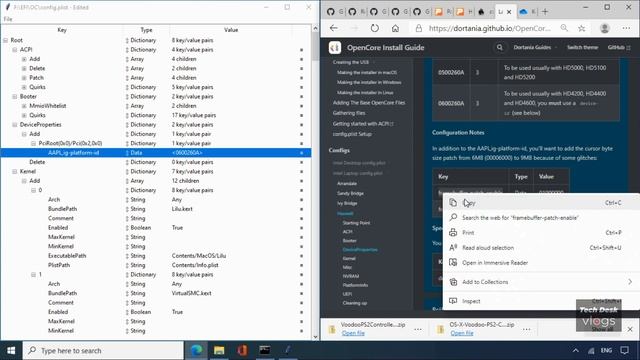Open the notification center icon

tap(624, 350)
